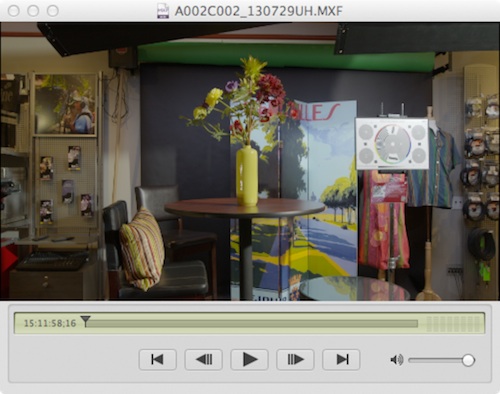Mute audio using the speaker icon
The height and width of the screenshot is (394, 500).
click(x=397, y=360)
